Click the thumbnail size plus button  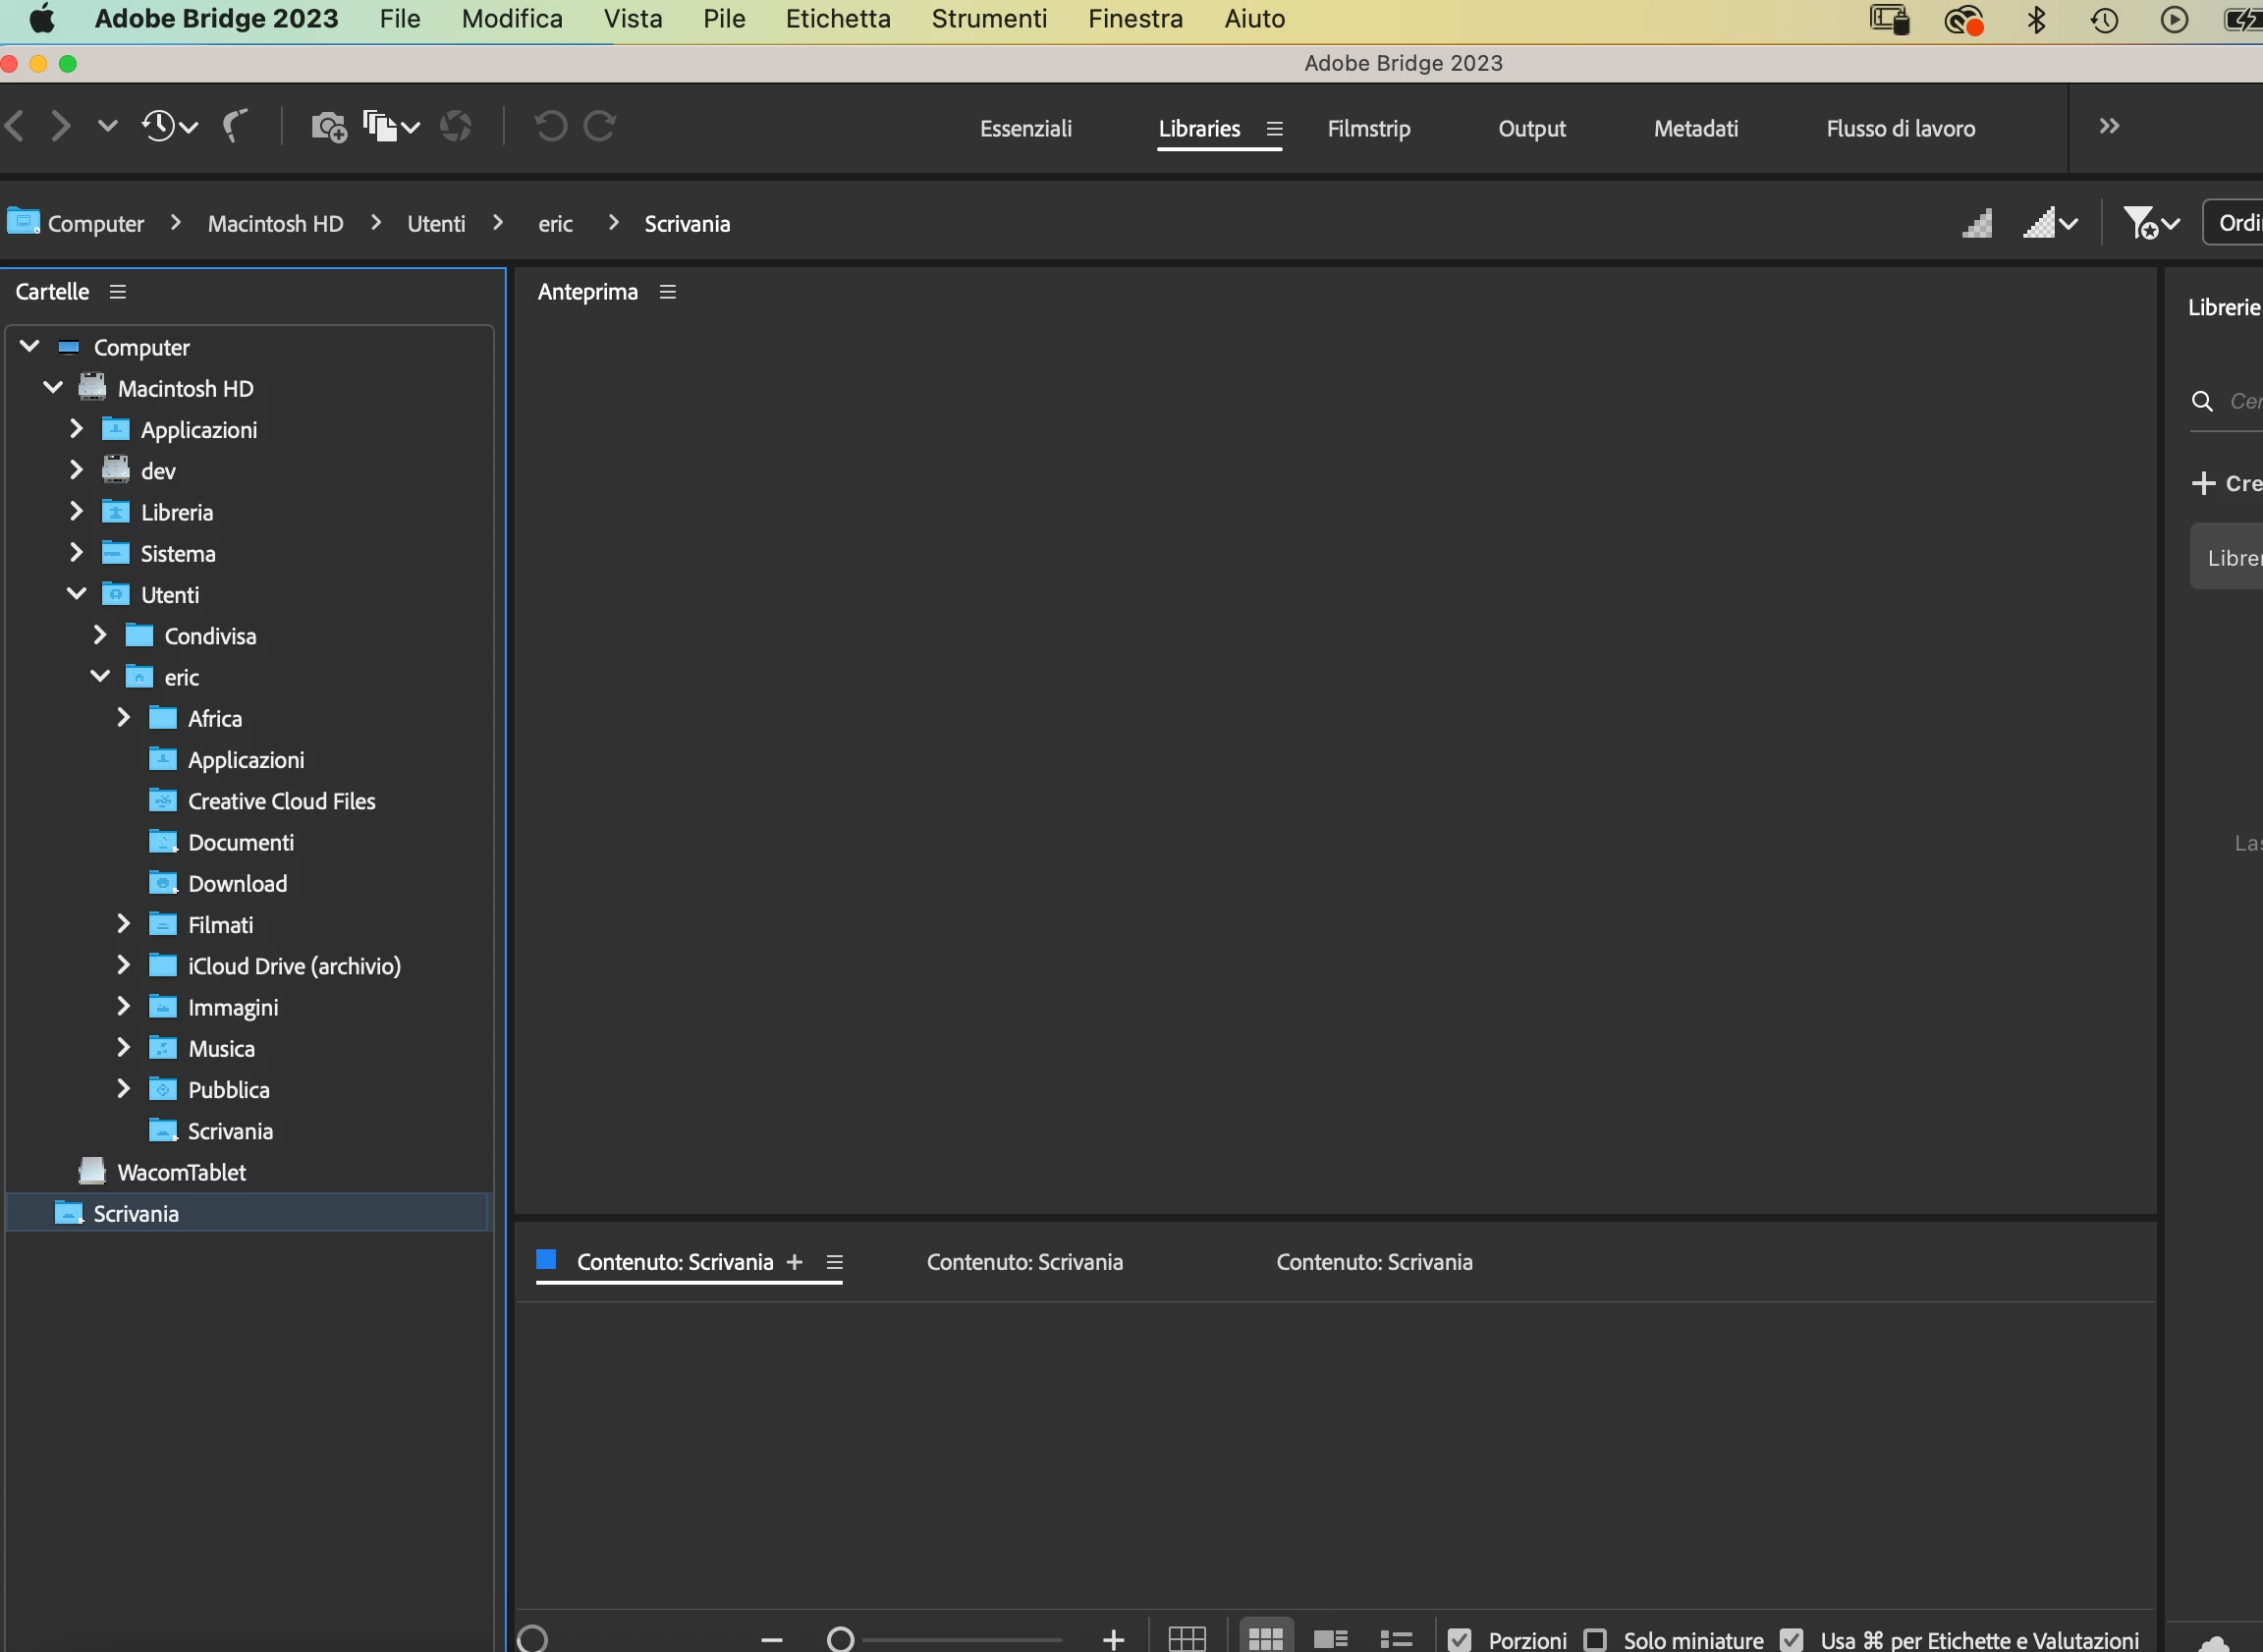pos(1113,1639)
